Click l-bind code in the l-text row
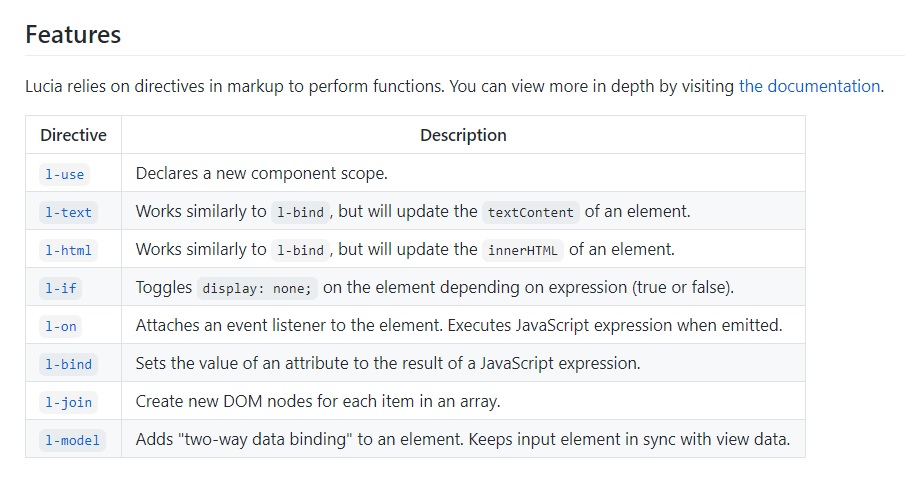The height and width of the screenshot is (482, 908). click(x=300, y=213)
